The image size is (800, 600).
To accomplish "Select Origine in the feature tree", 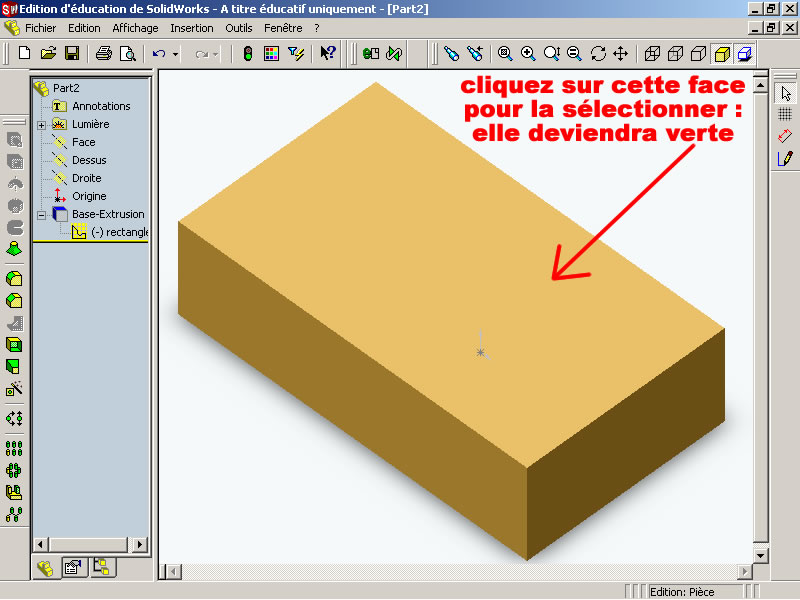I will [x=89, y=196].
